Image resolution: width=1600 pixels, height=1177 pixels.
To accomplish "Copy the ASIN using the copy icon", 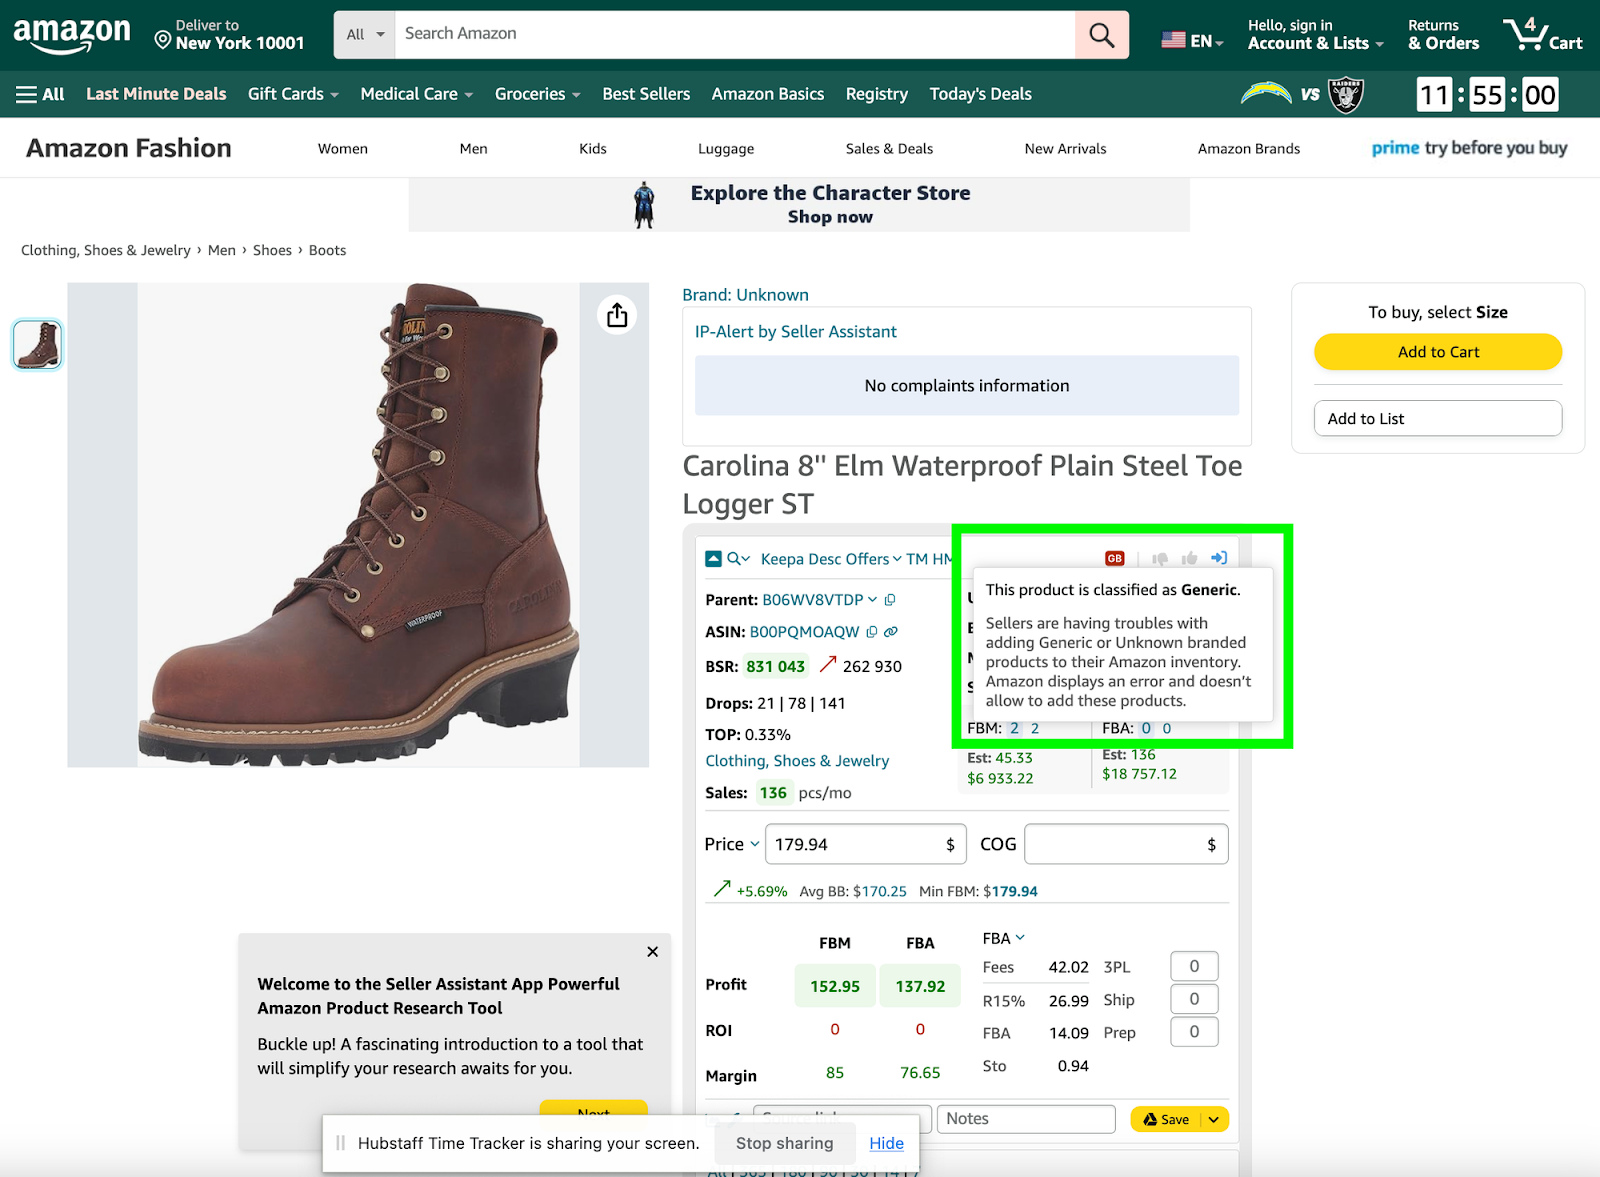I will point(870,631).
